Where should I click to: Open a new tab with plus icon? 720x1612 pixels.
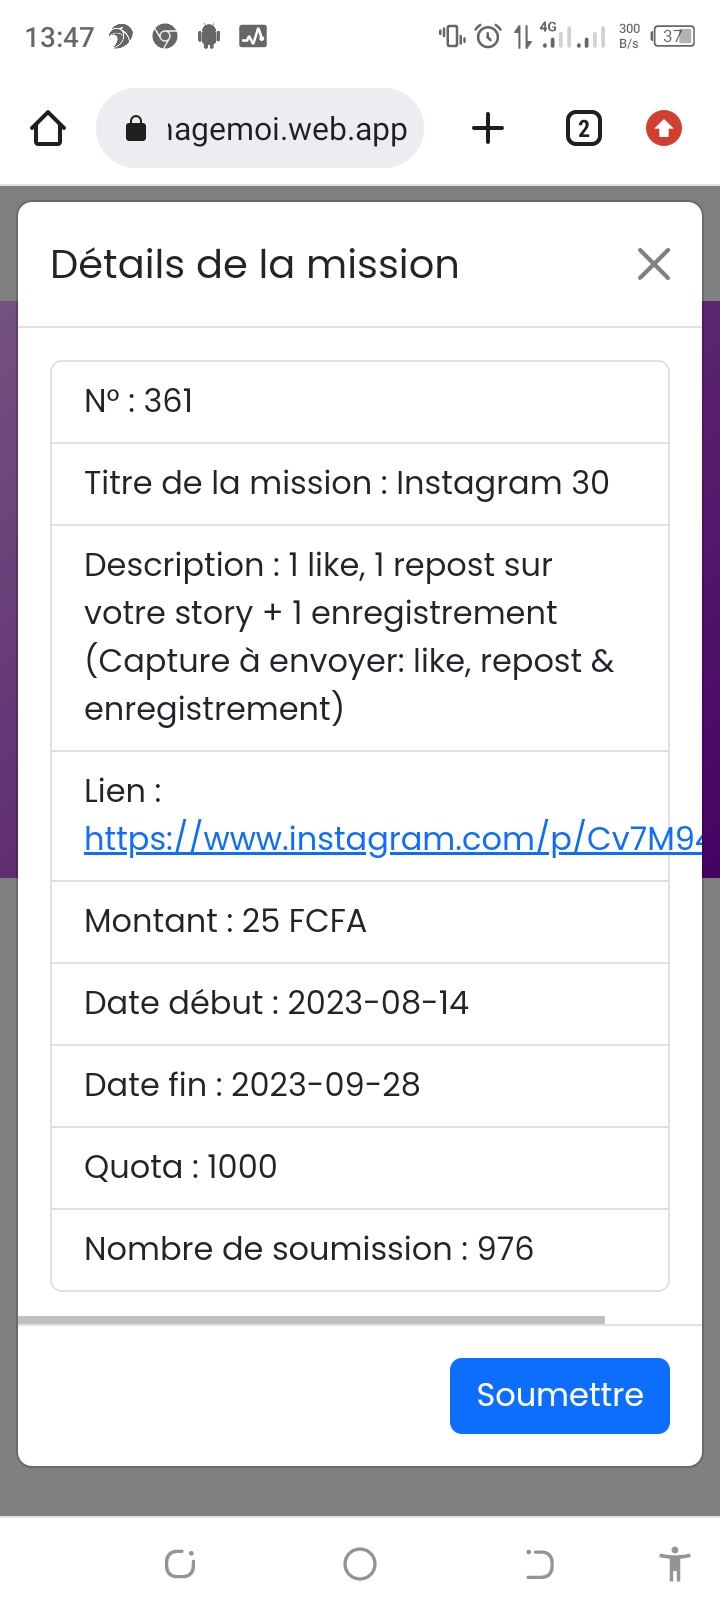[488, 129]
